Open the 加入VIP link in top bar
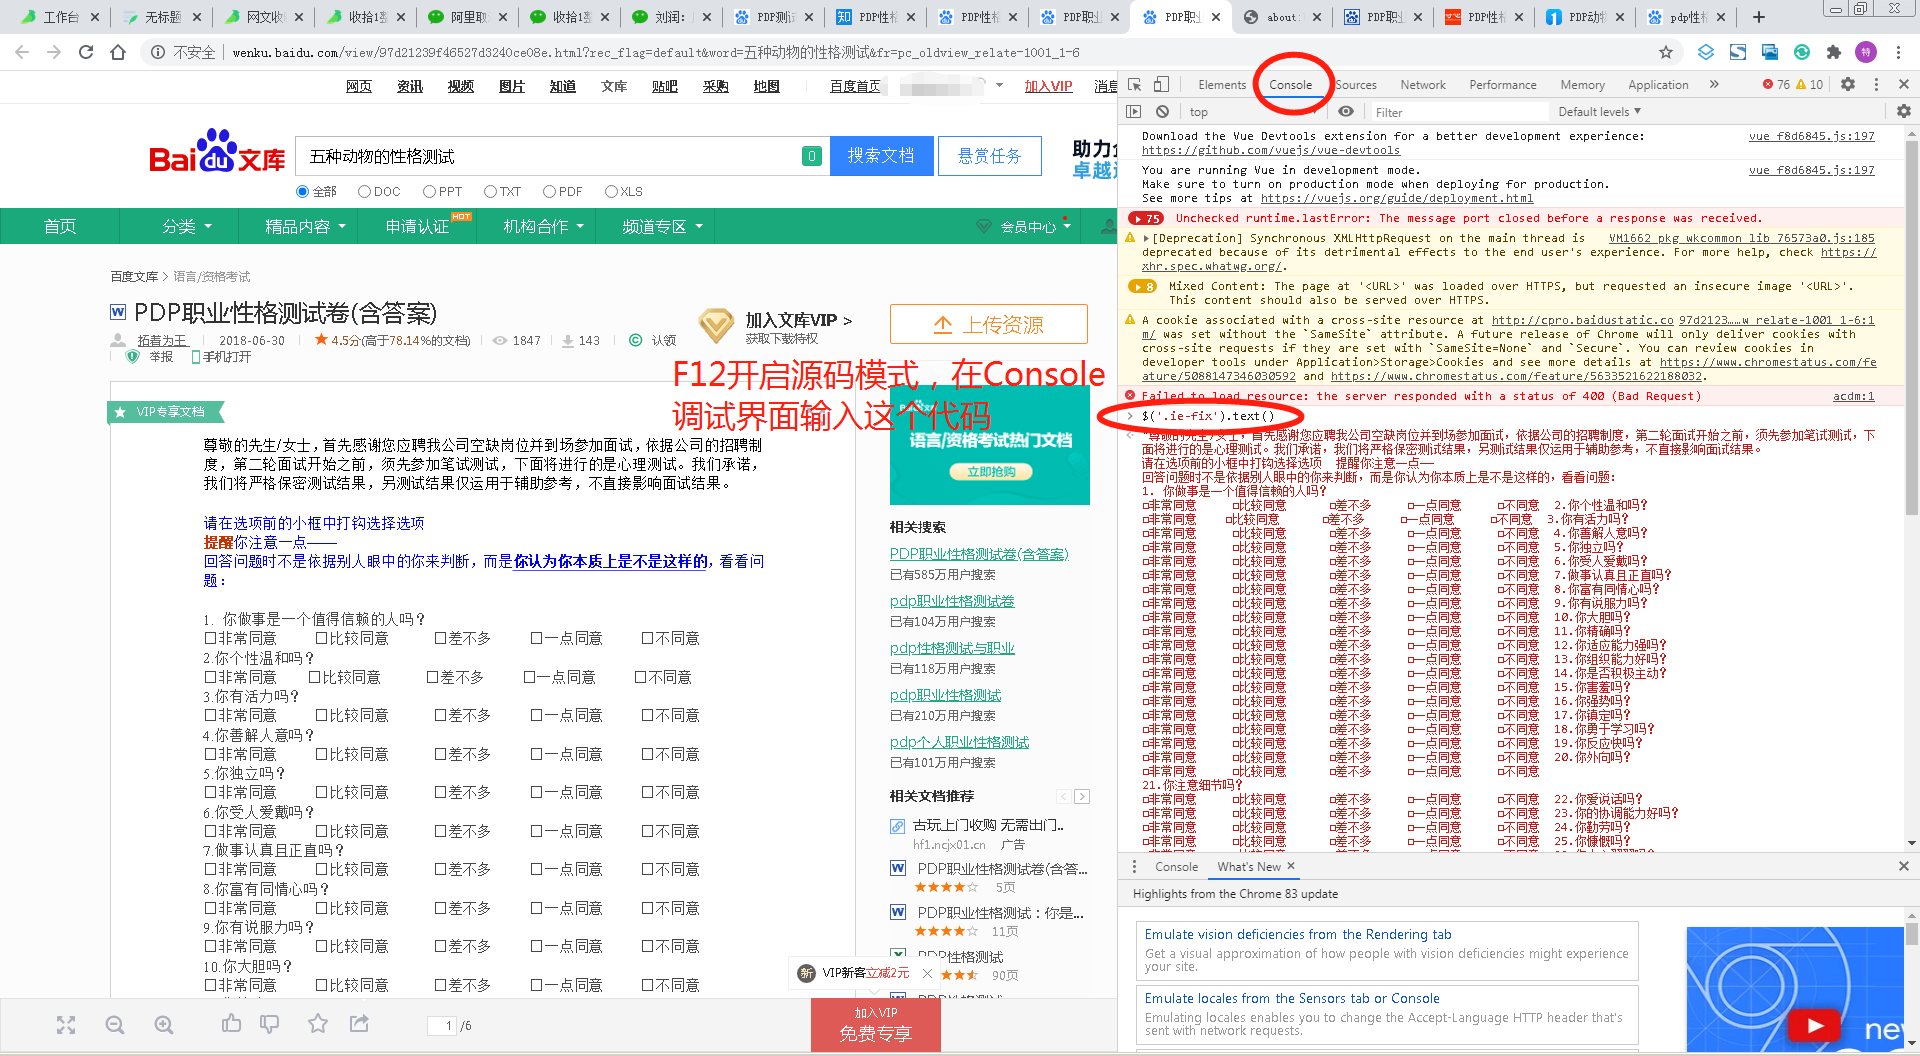Screen dimensions: 1920x1056 pos(1048,87)
